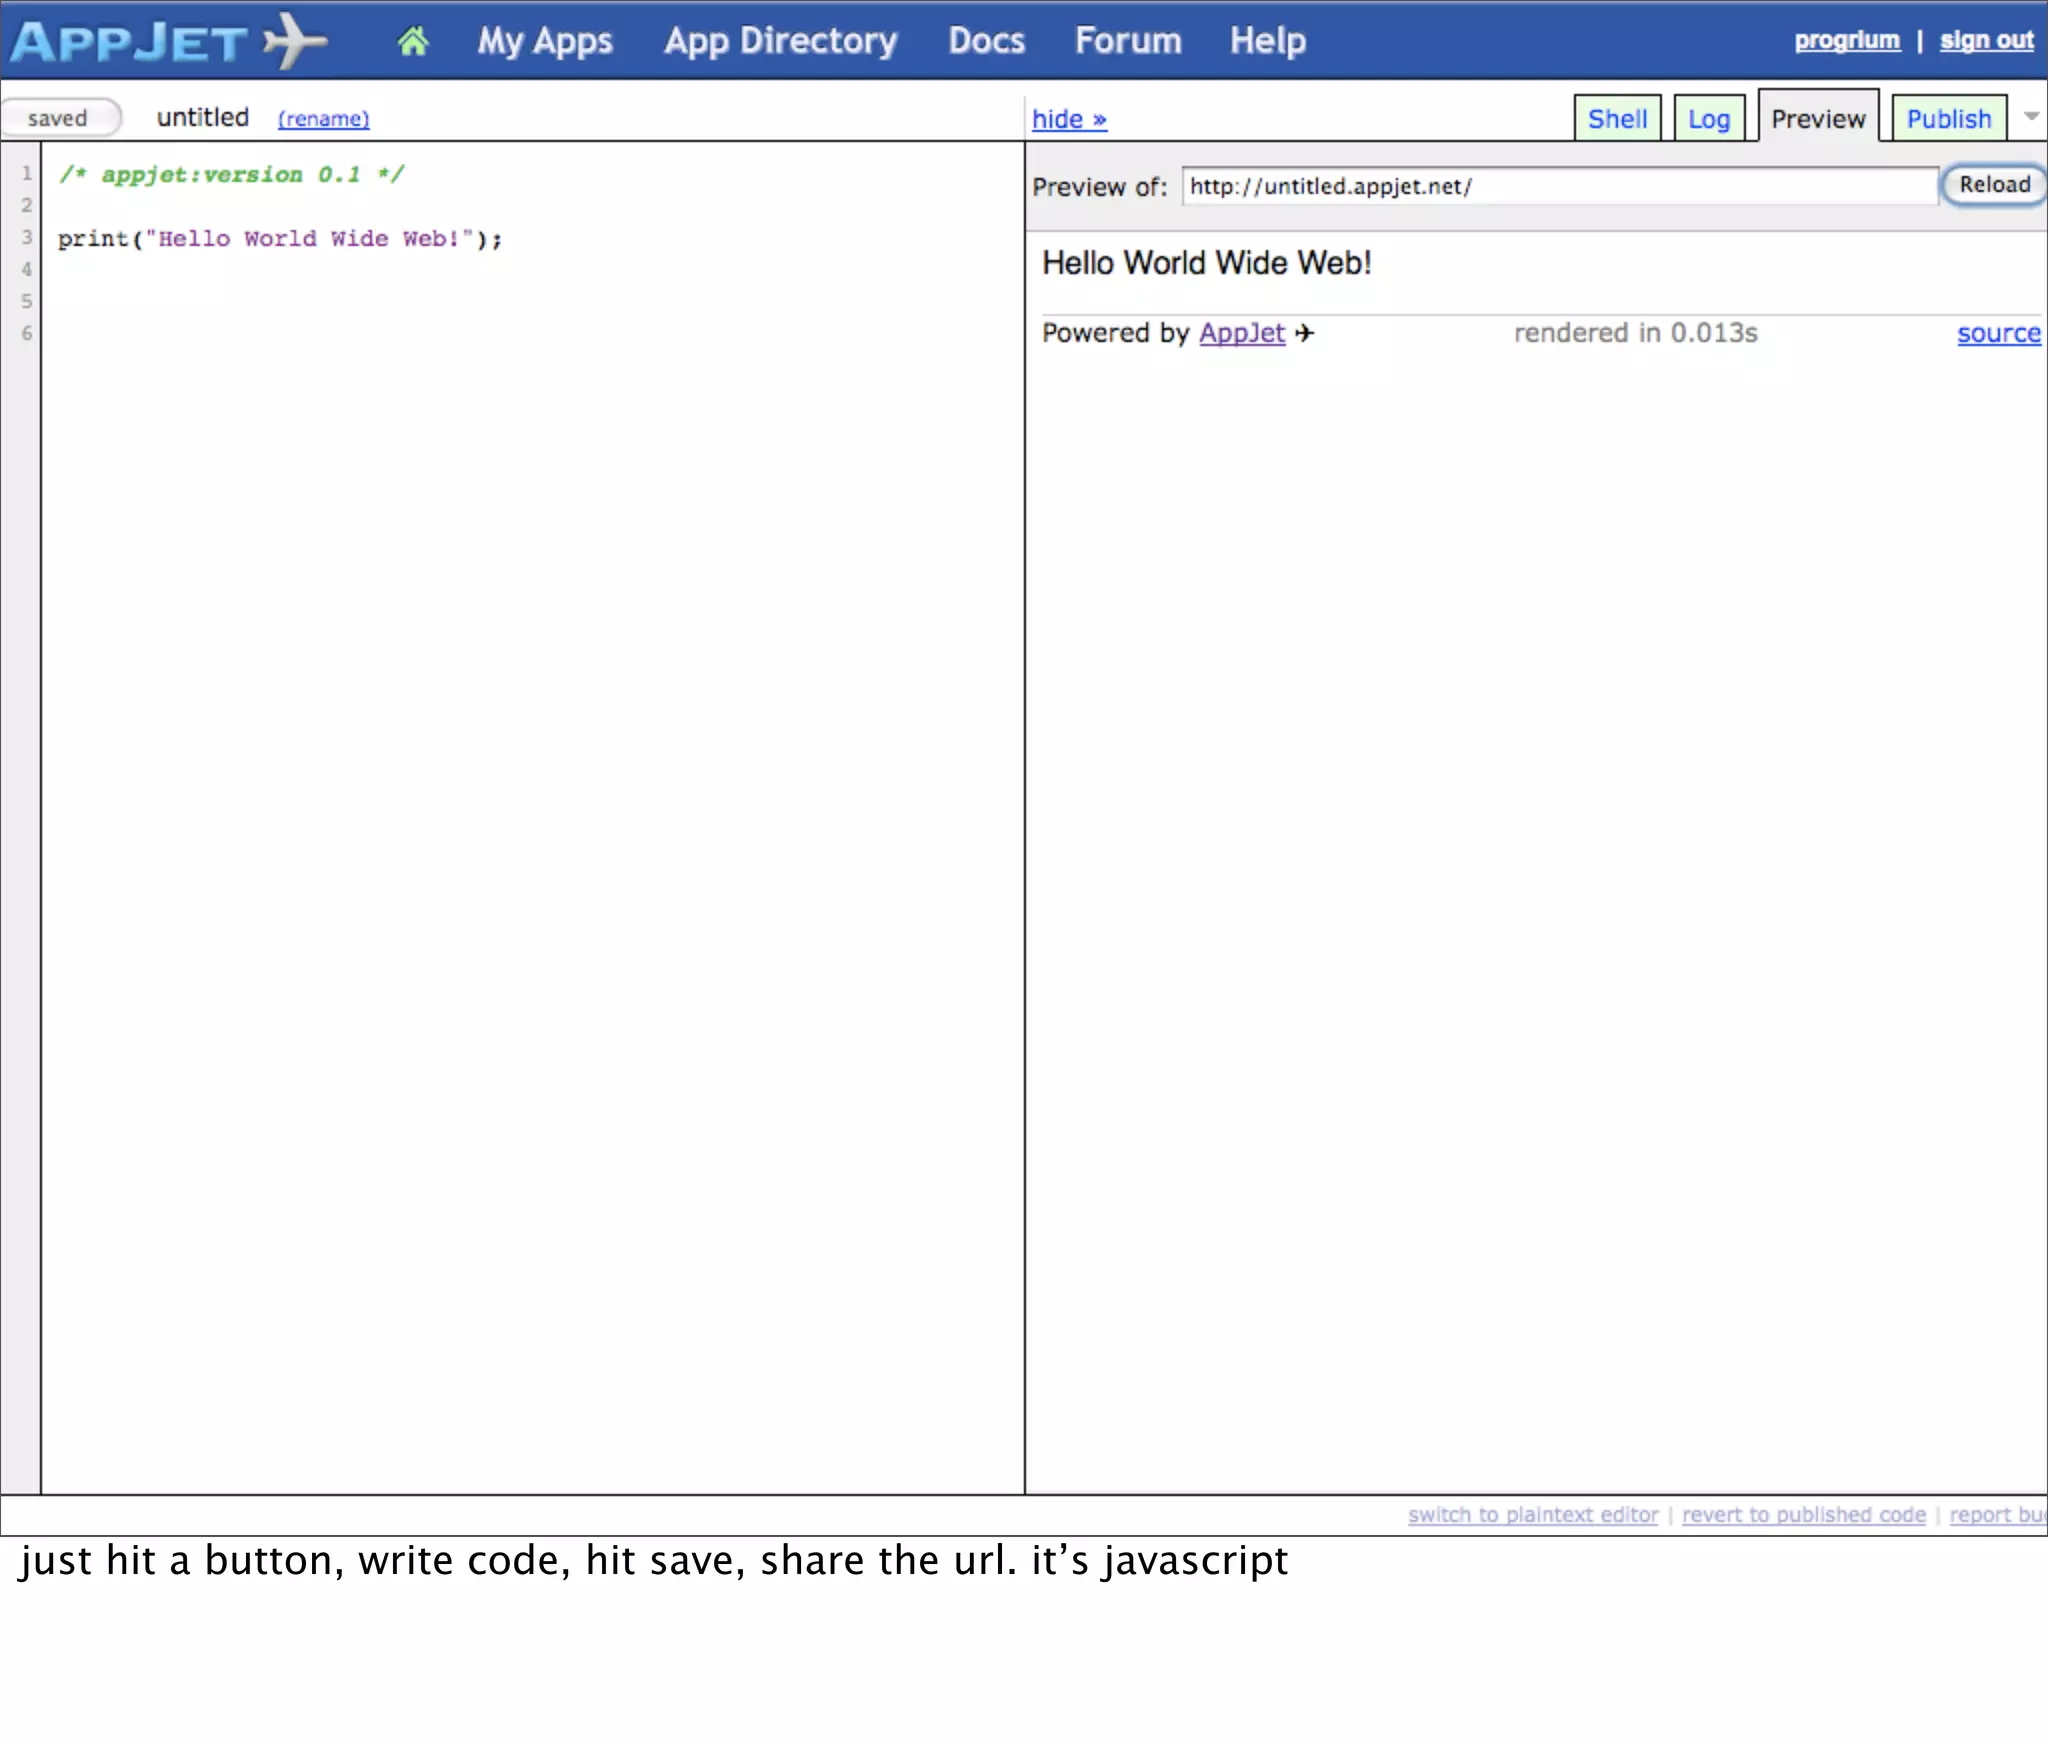Switch to the Log tab
2048x1744 pixels.
1708,119
